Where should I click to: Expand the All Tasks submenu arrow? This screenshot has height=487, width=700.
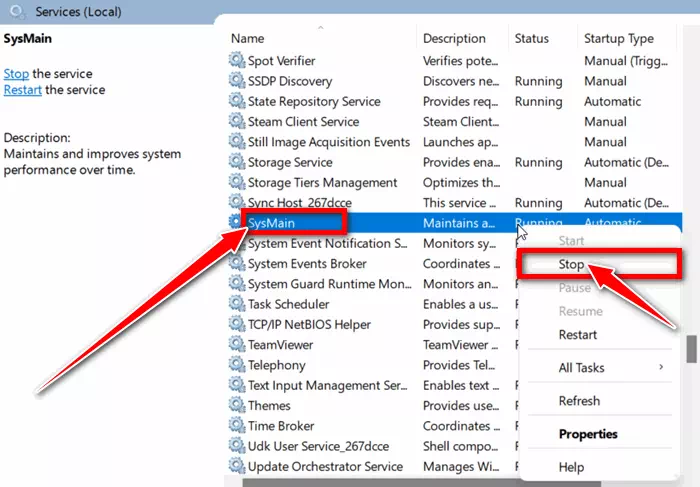pyautogui.click(x=661, y=367)
